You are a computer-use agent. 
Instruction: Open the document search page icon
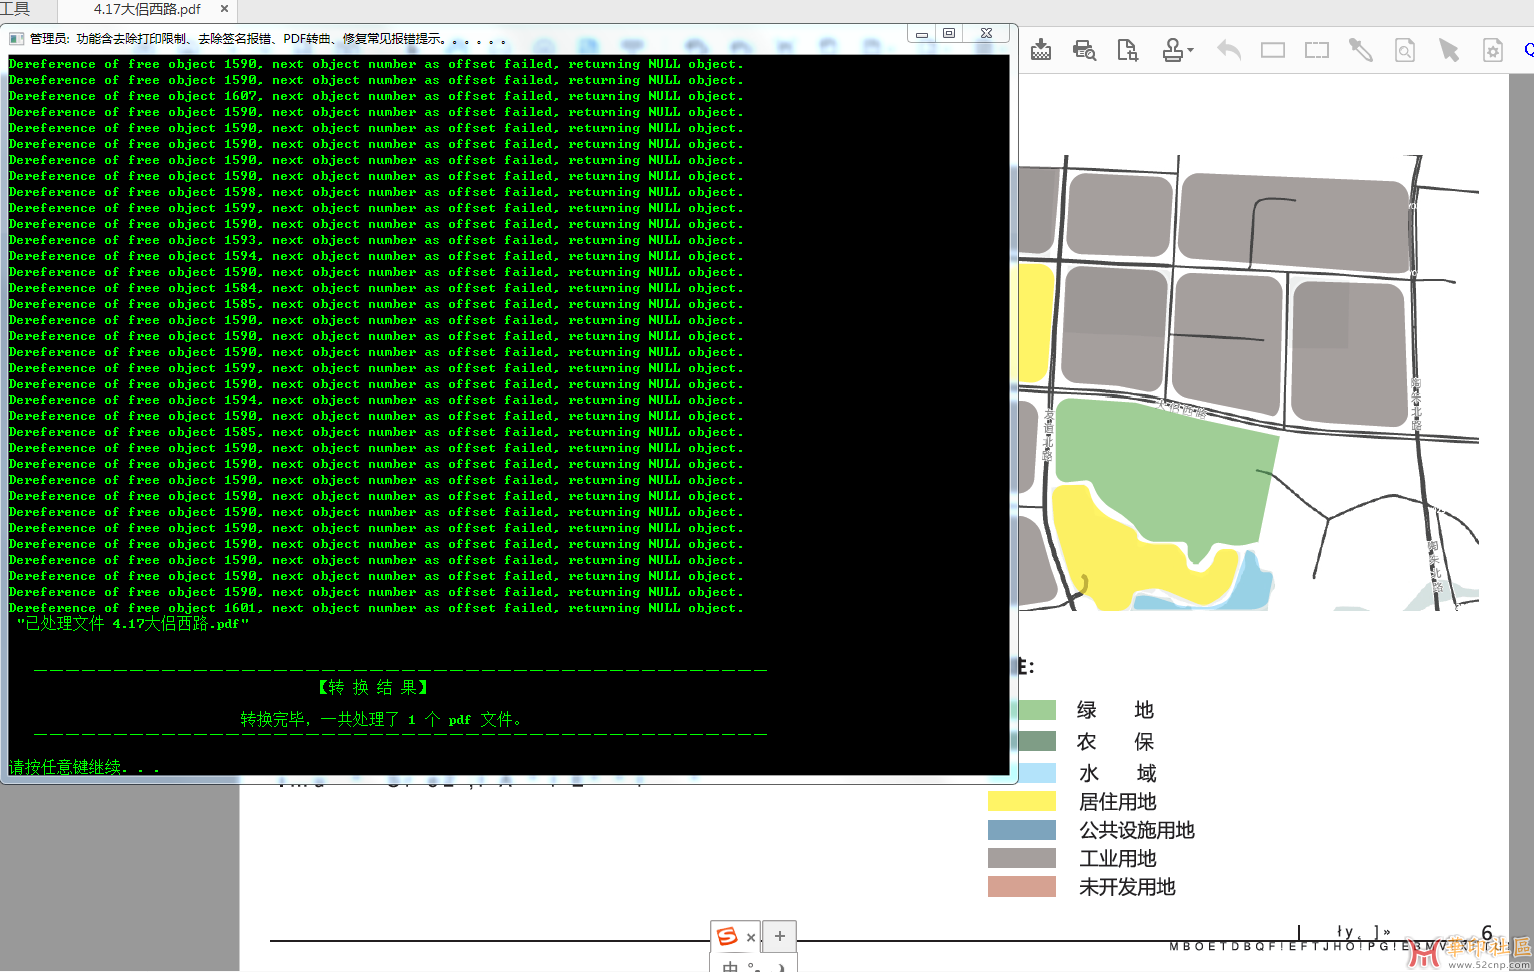pyautogui.click(x=1405, y=50)
